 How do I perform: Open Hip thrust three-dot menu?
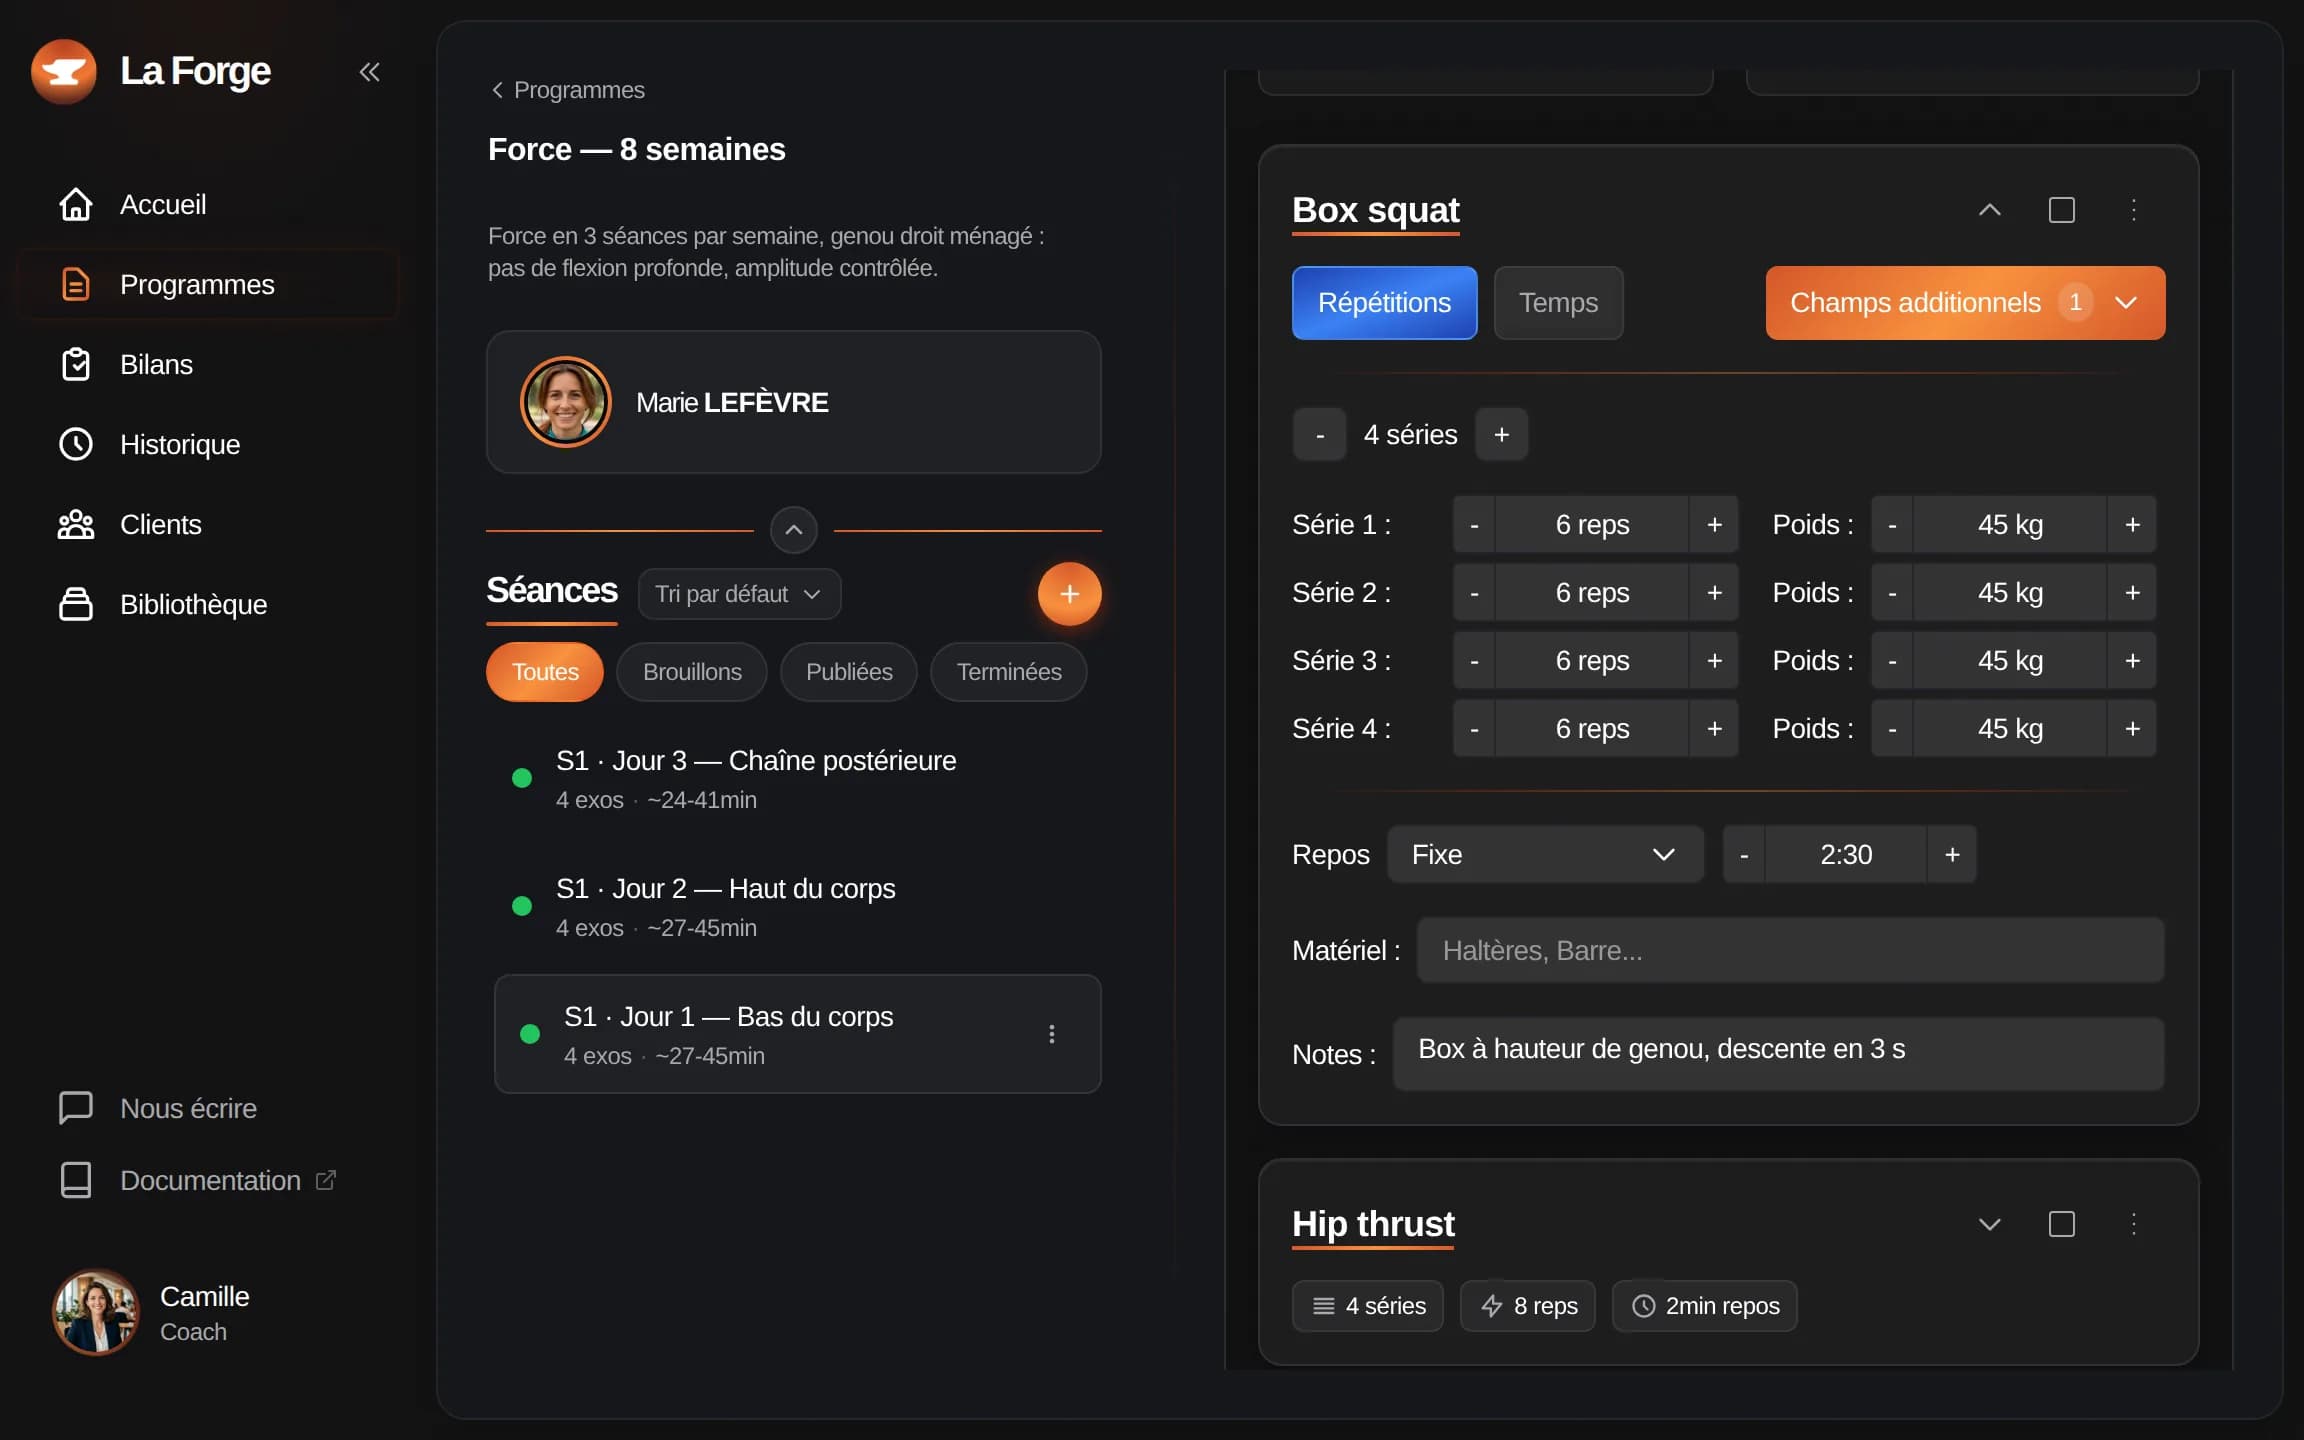click(2134, 1224)
